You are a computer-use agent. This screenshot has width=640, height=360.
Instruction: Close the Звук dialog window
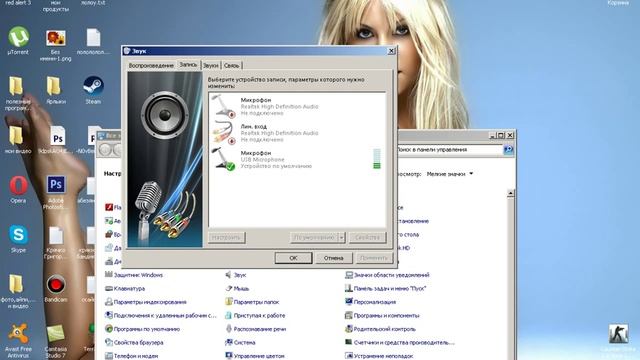[x=391, y=51]
